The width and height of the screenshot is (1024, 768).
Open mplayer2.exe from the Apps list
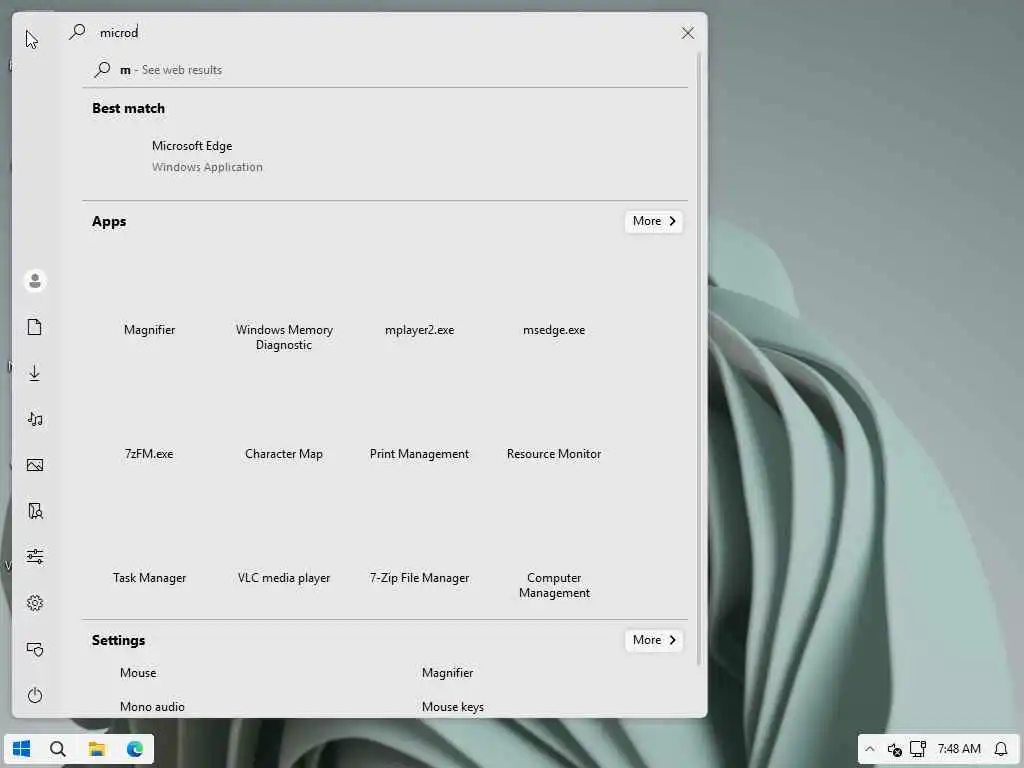pyautogui.click(x=419, y=300)
